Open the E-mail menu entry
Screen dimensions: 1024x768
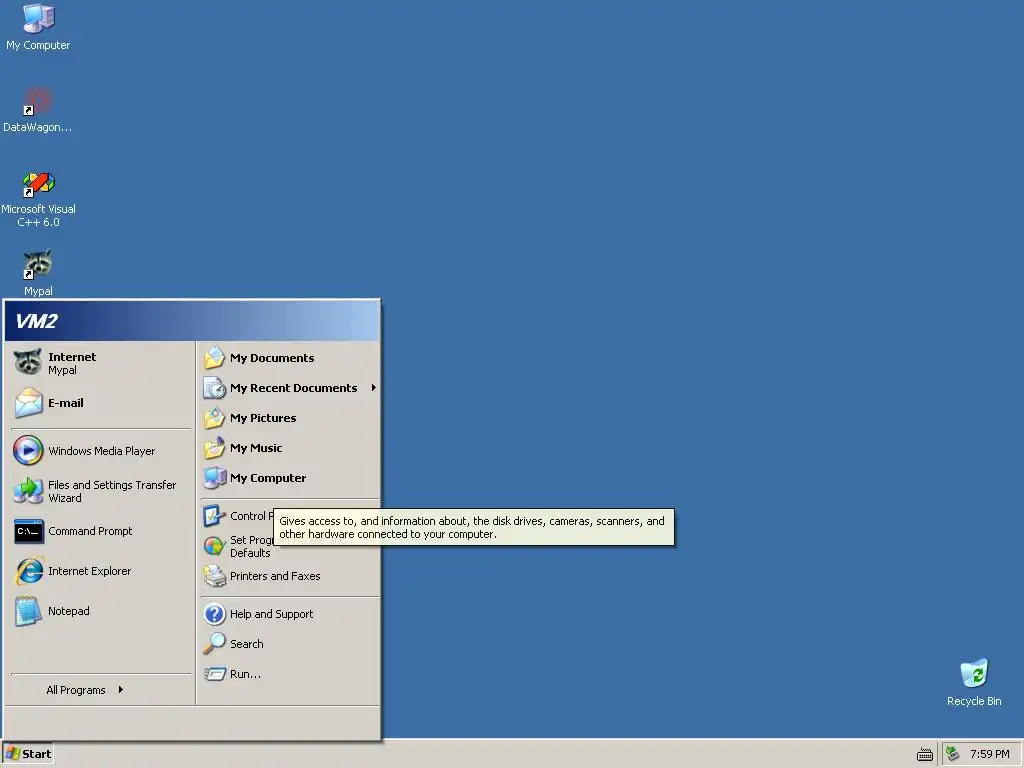(101, 403)
